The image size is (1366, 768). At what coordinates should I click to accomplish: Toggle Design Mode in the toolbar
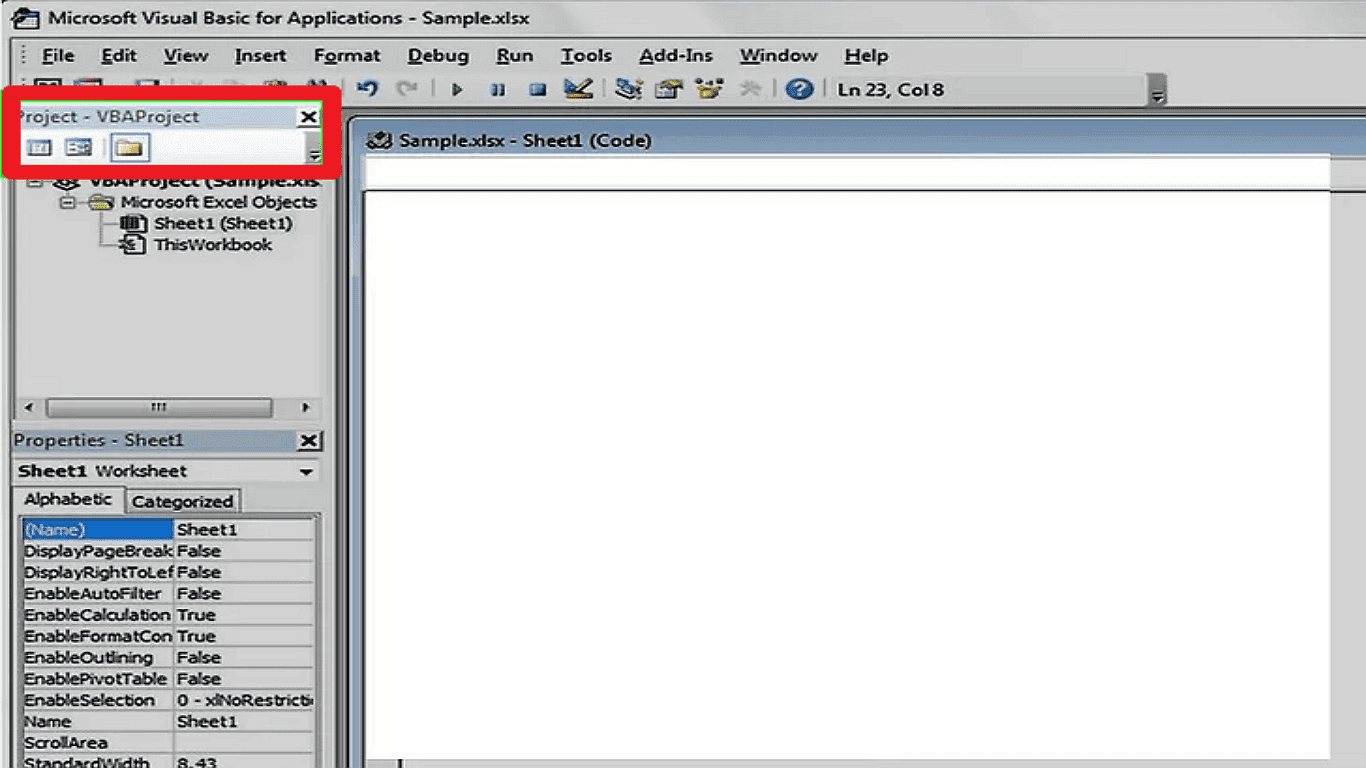(578, 89)
